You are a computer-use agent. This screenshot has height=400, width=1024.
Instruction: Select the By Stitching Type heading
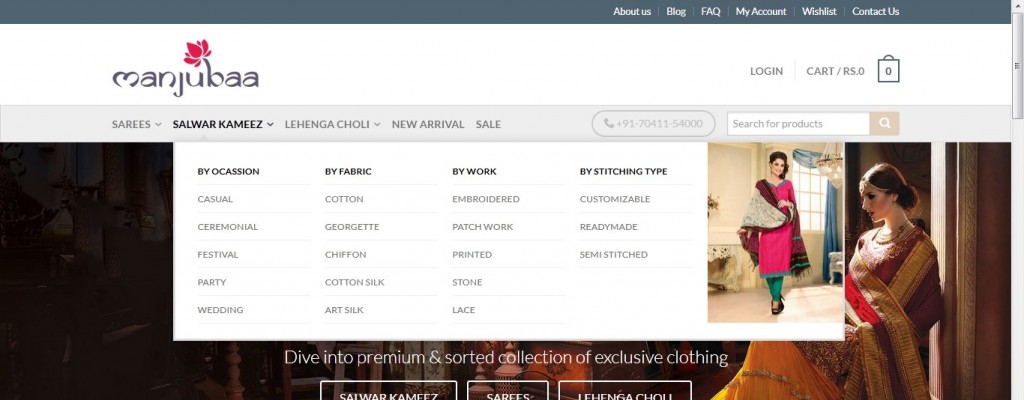[x=624, y=171]
